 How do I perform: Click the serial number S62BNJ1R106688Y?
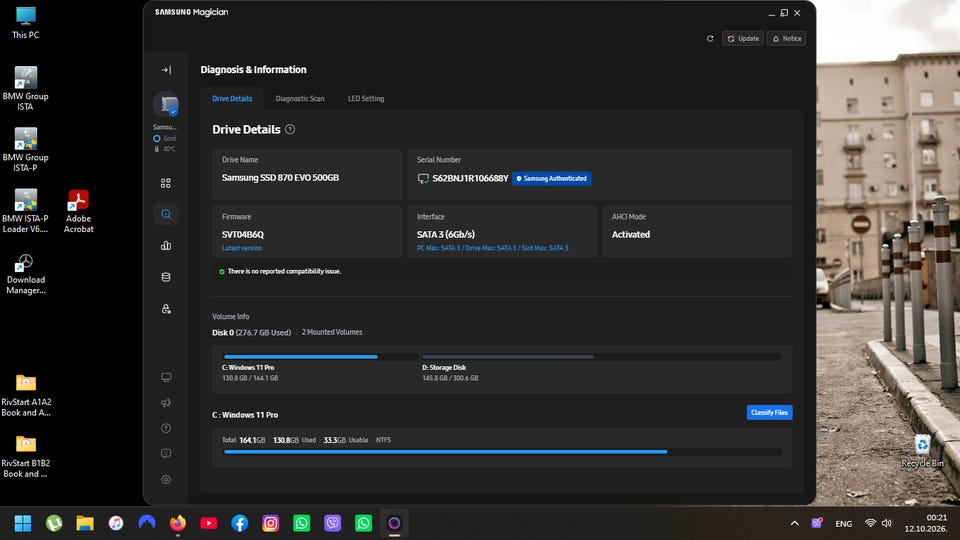[x=470, y=179]
